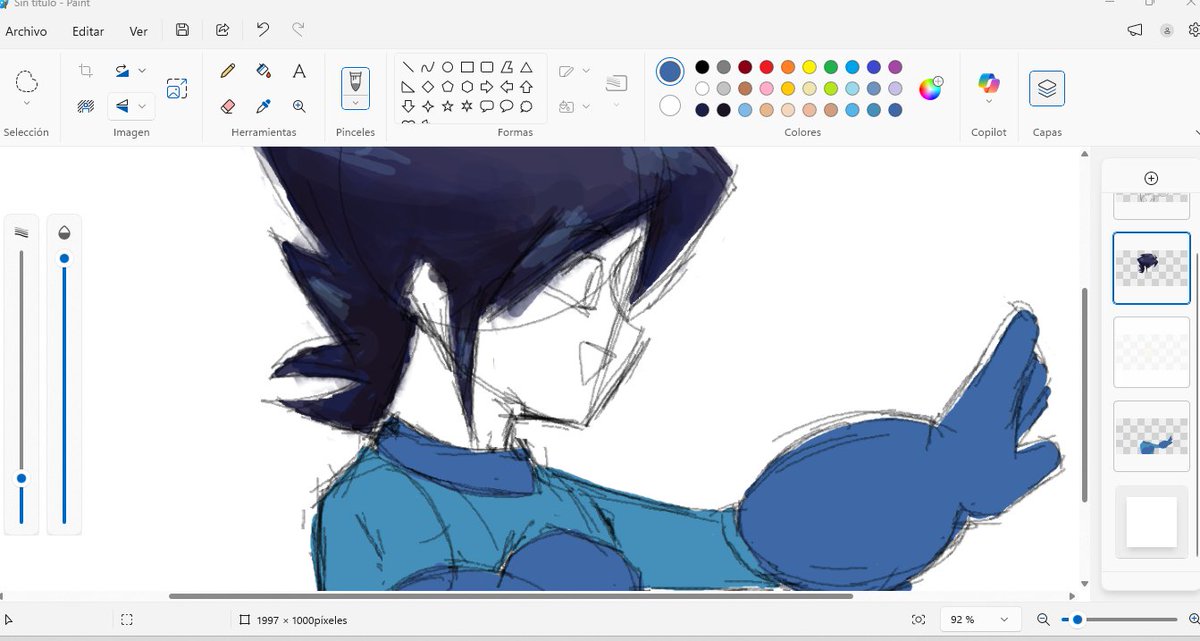Select the free-form Selection tool
The width and height of the screenshot is (1200, 641).
pyautogui.click(x=27, y=81)
